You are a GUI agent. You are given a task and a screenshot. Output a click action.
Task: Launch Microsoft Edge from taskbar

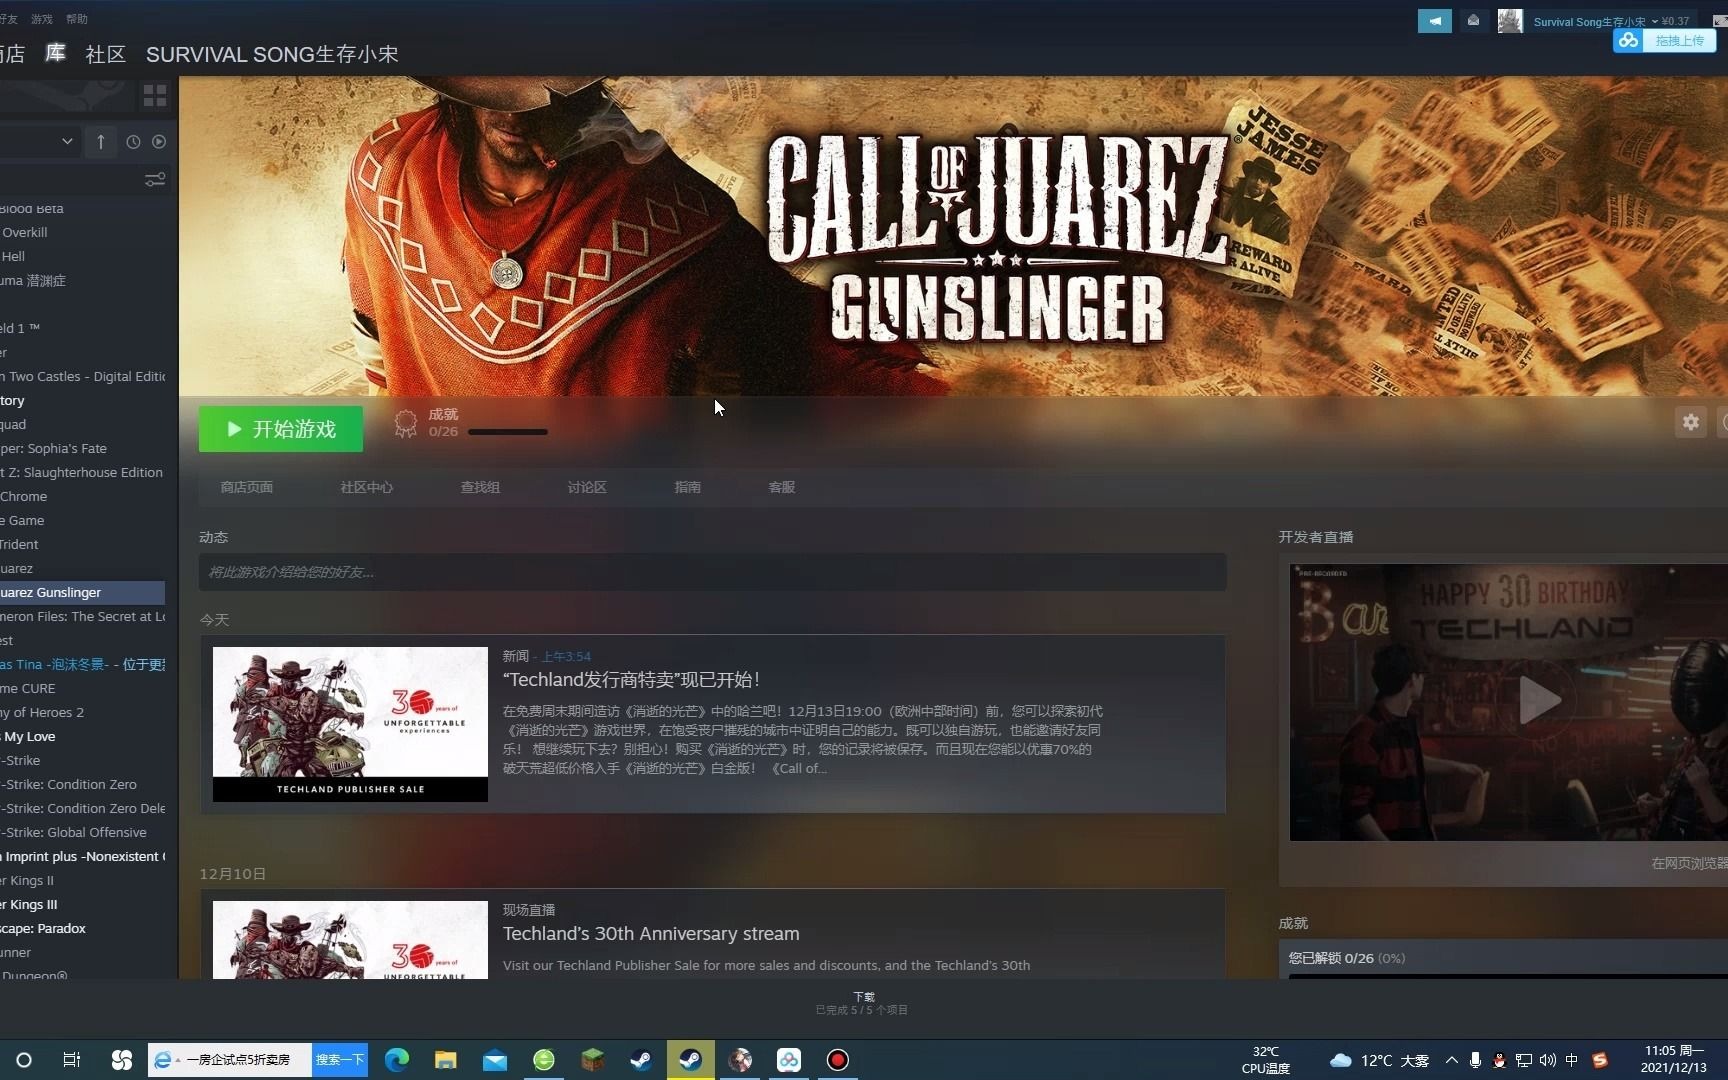(x=397, y=1060)
